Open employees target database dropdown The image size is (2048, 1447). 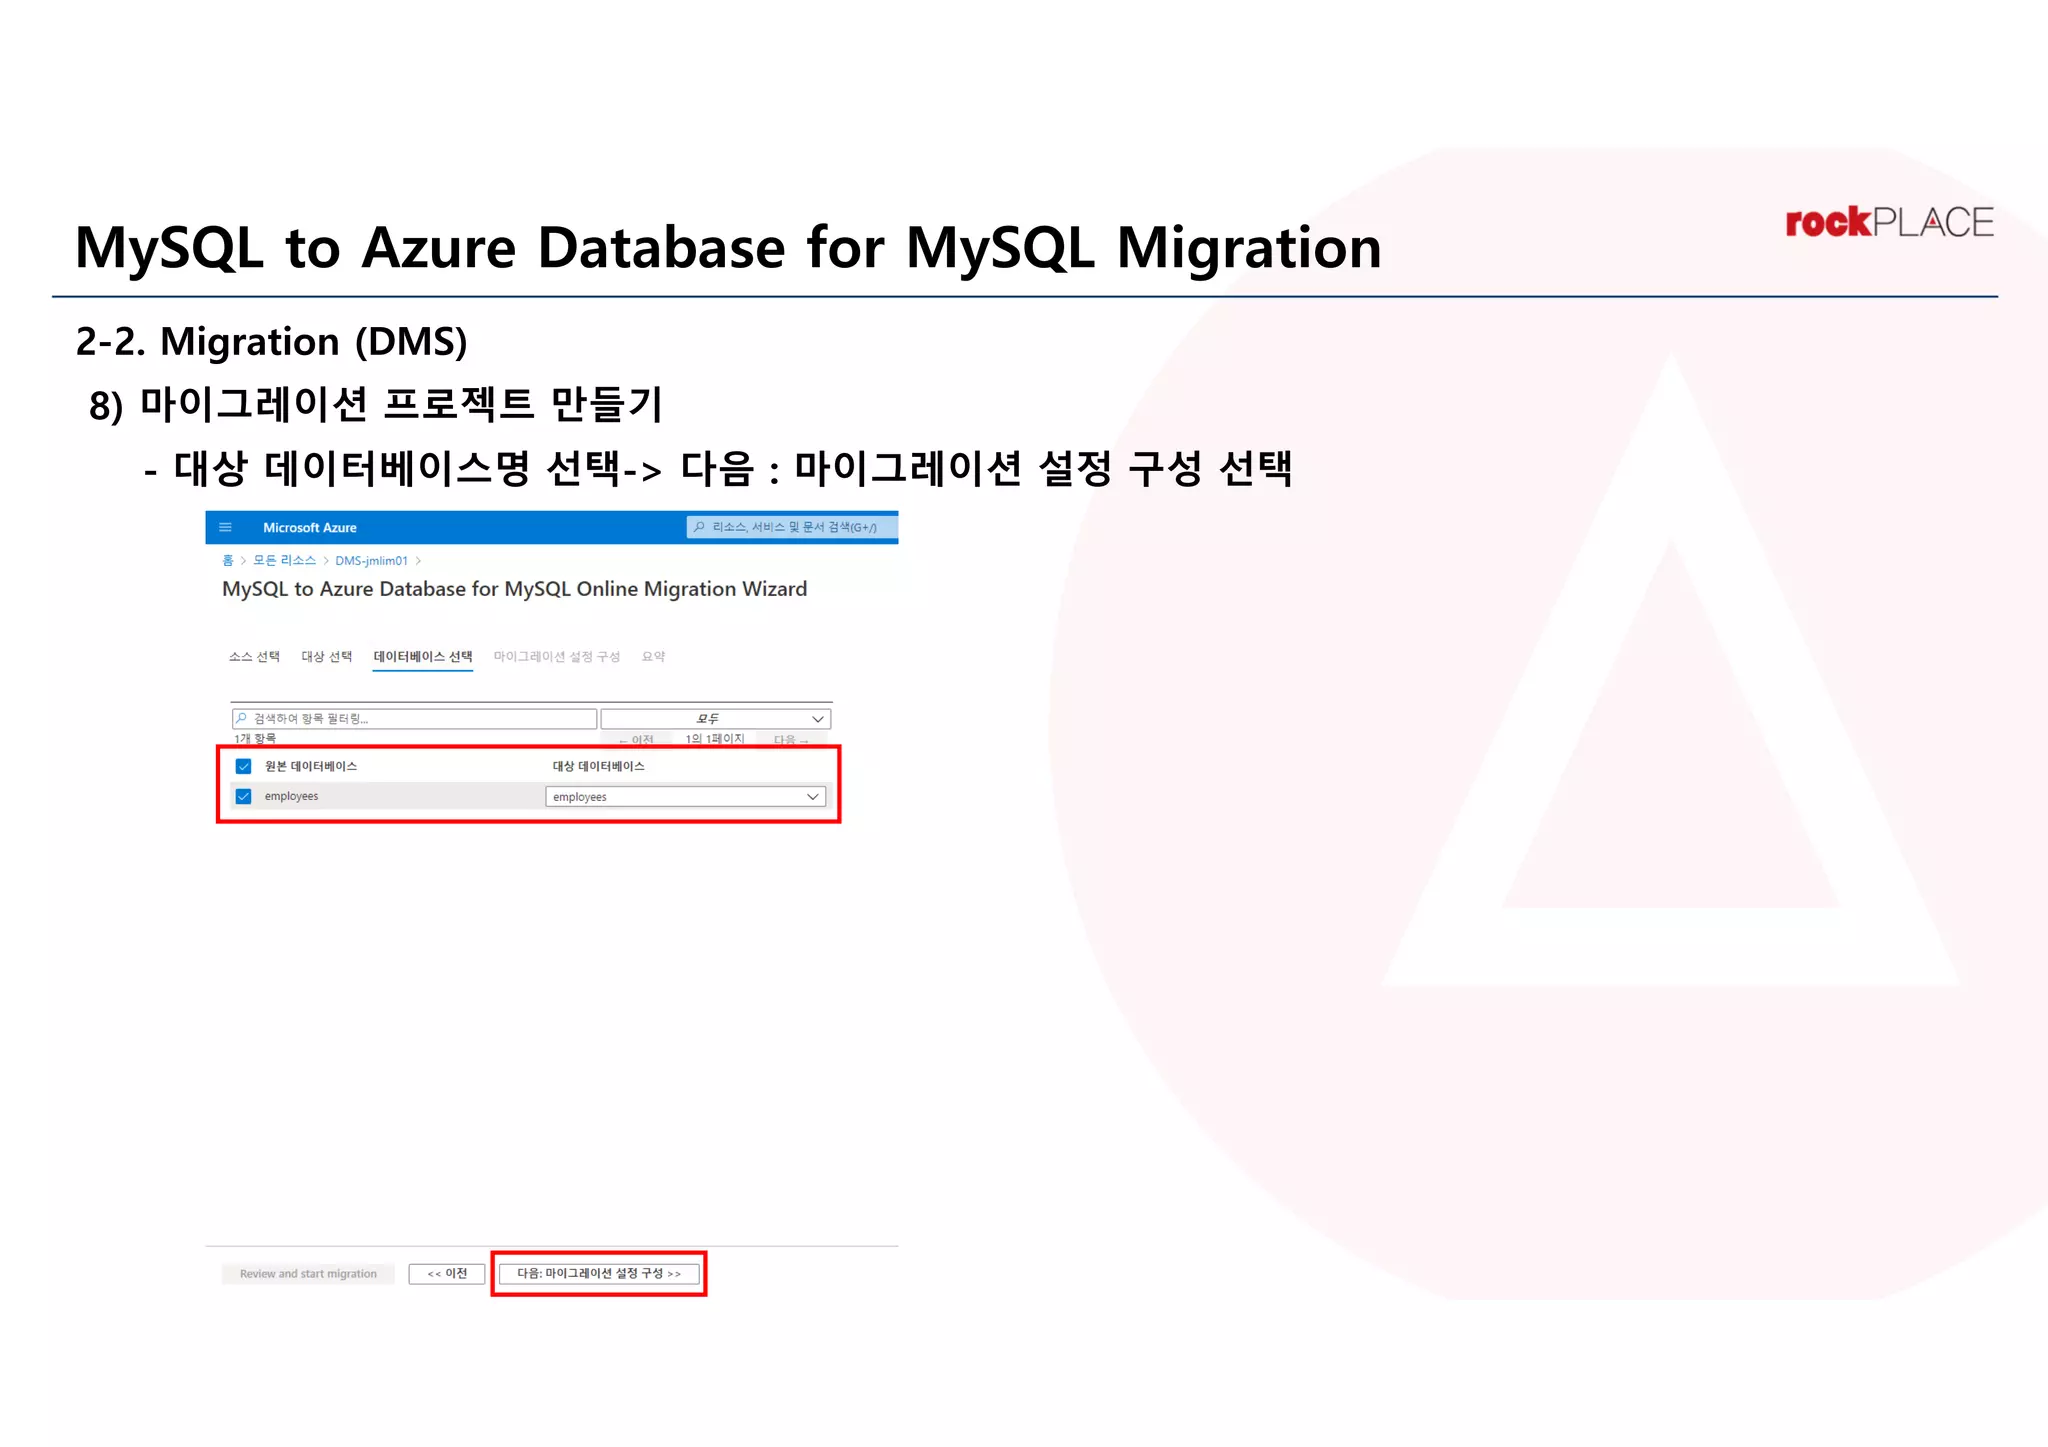click(x=686, y=796)
